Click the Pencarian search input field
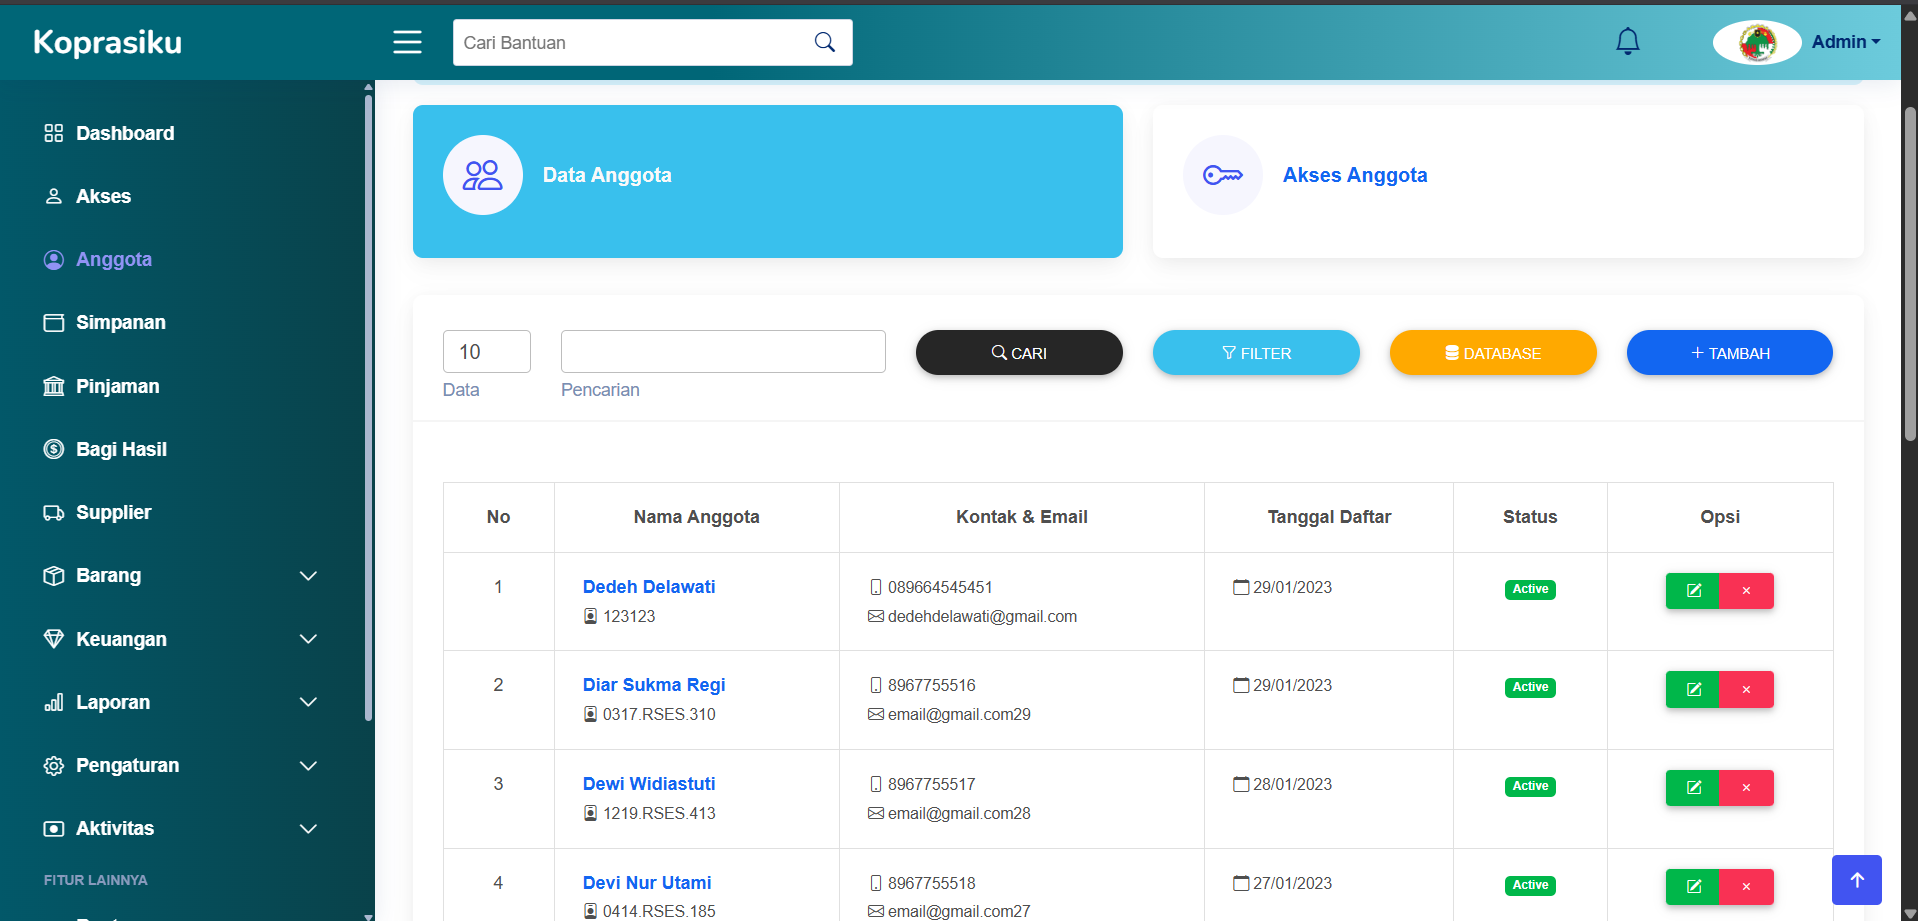Image resolution: width=1918 pixels, height=921 pixels. pos(723,352)
